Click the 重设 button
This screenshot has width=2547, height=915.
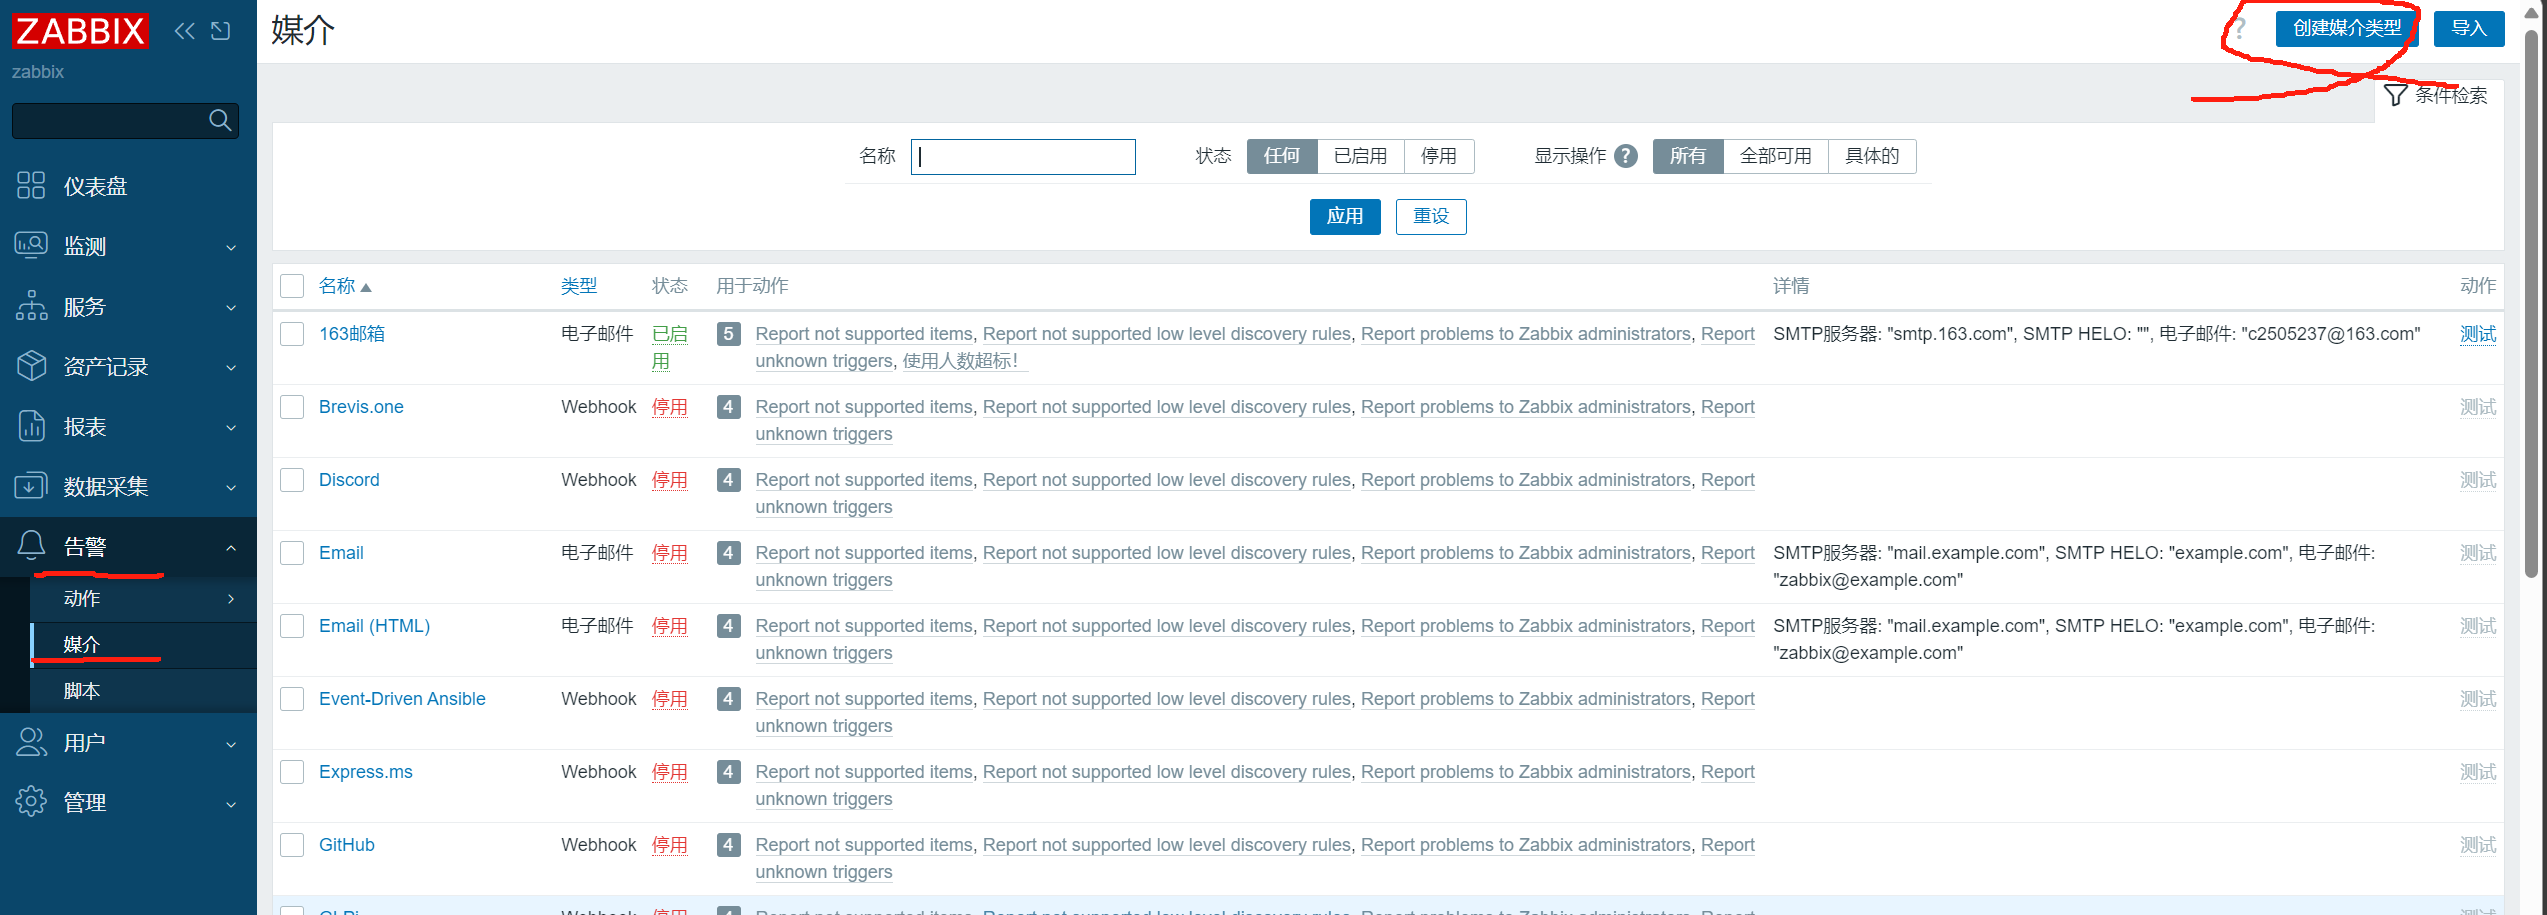pyautogui.click(x=1431, y=216)
